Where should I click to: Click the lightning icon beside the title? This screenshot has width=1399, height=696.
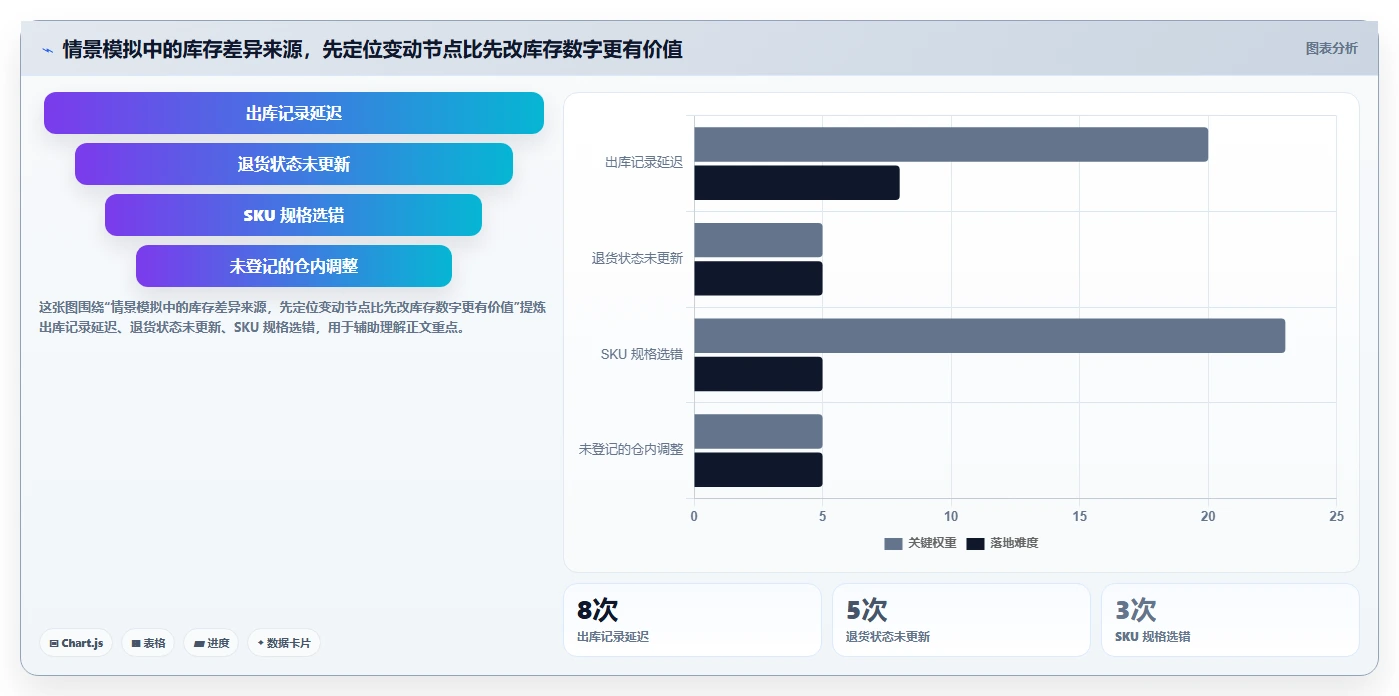point(47,50)
